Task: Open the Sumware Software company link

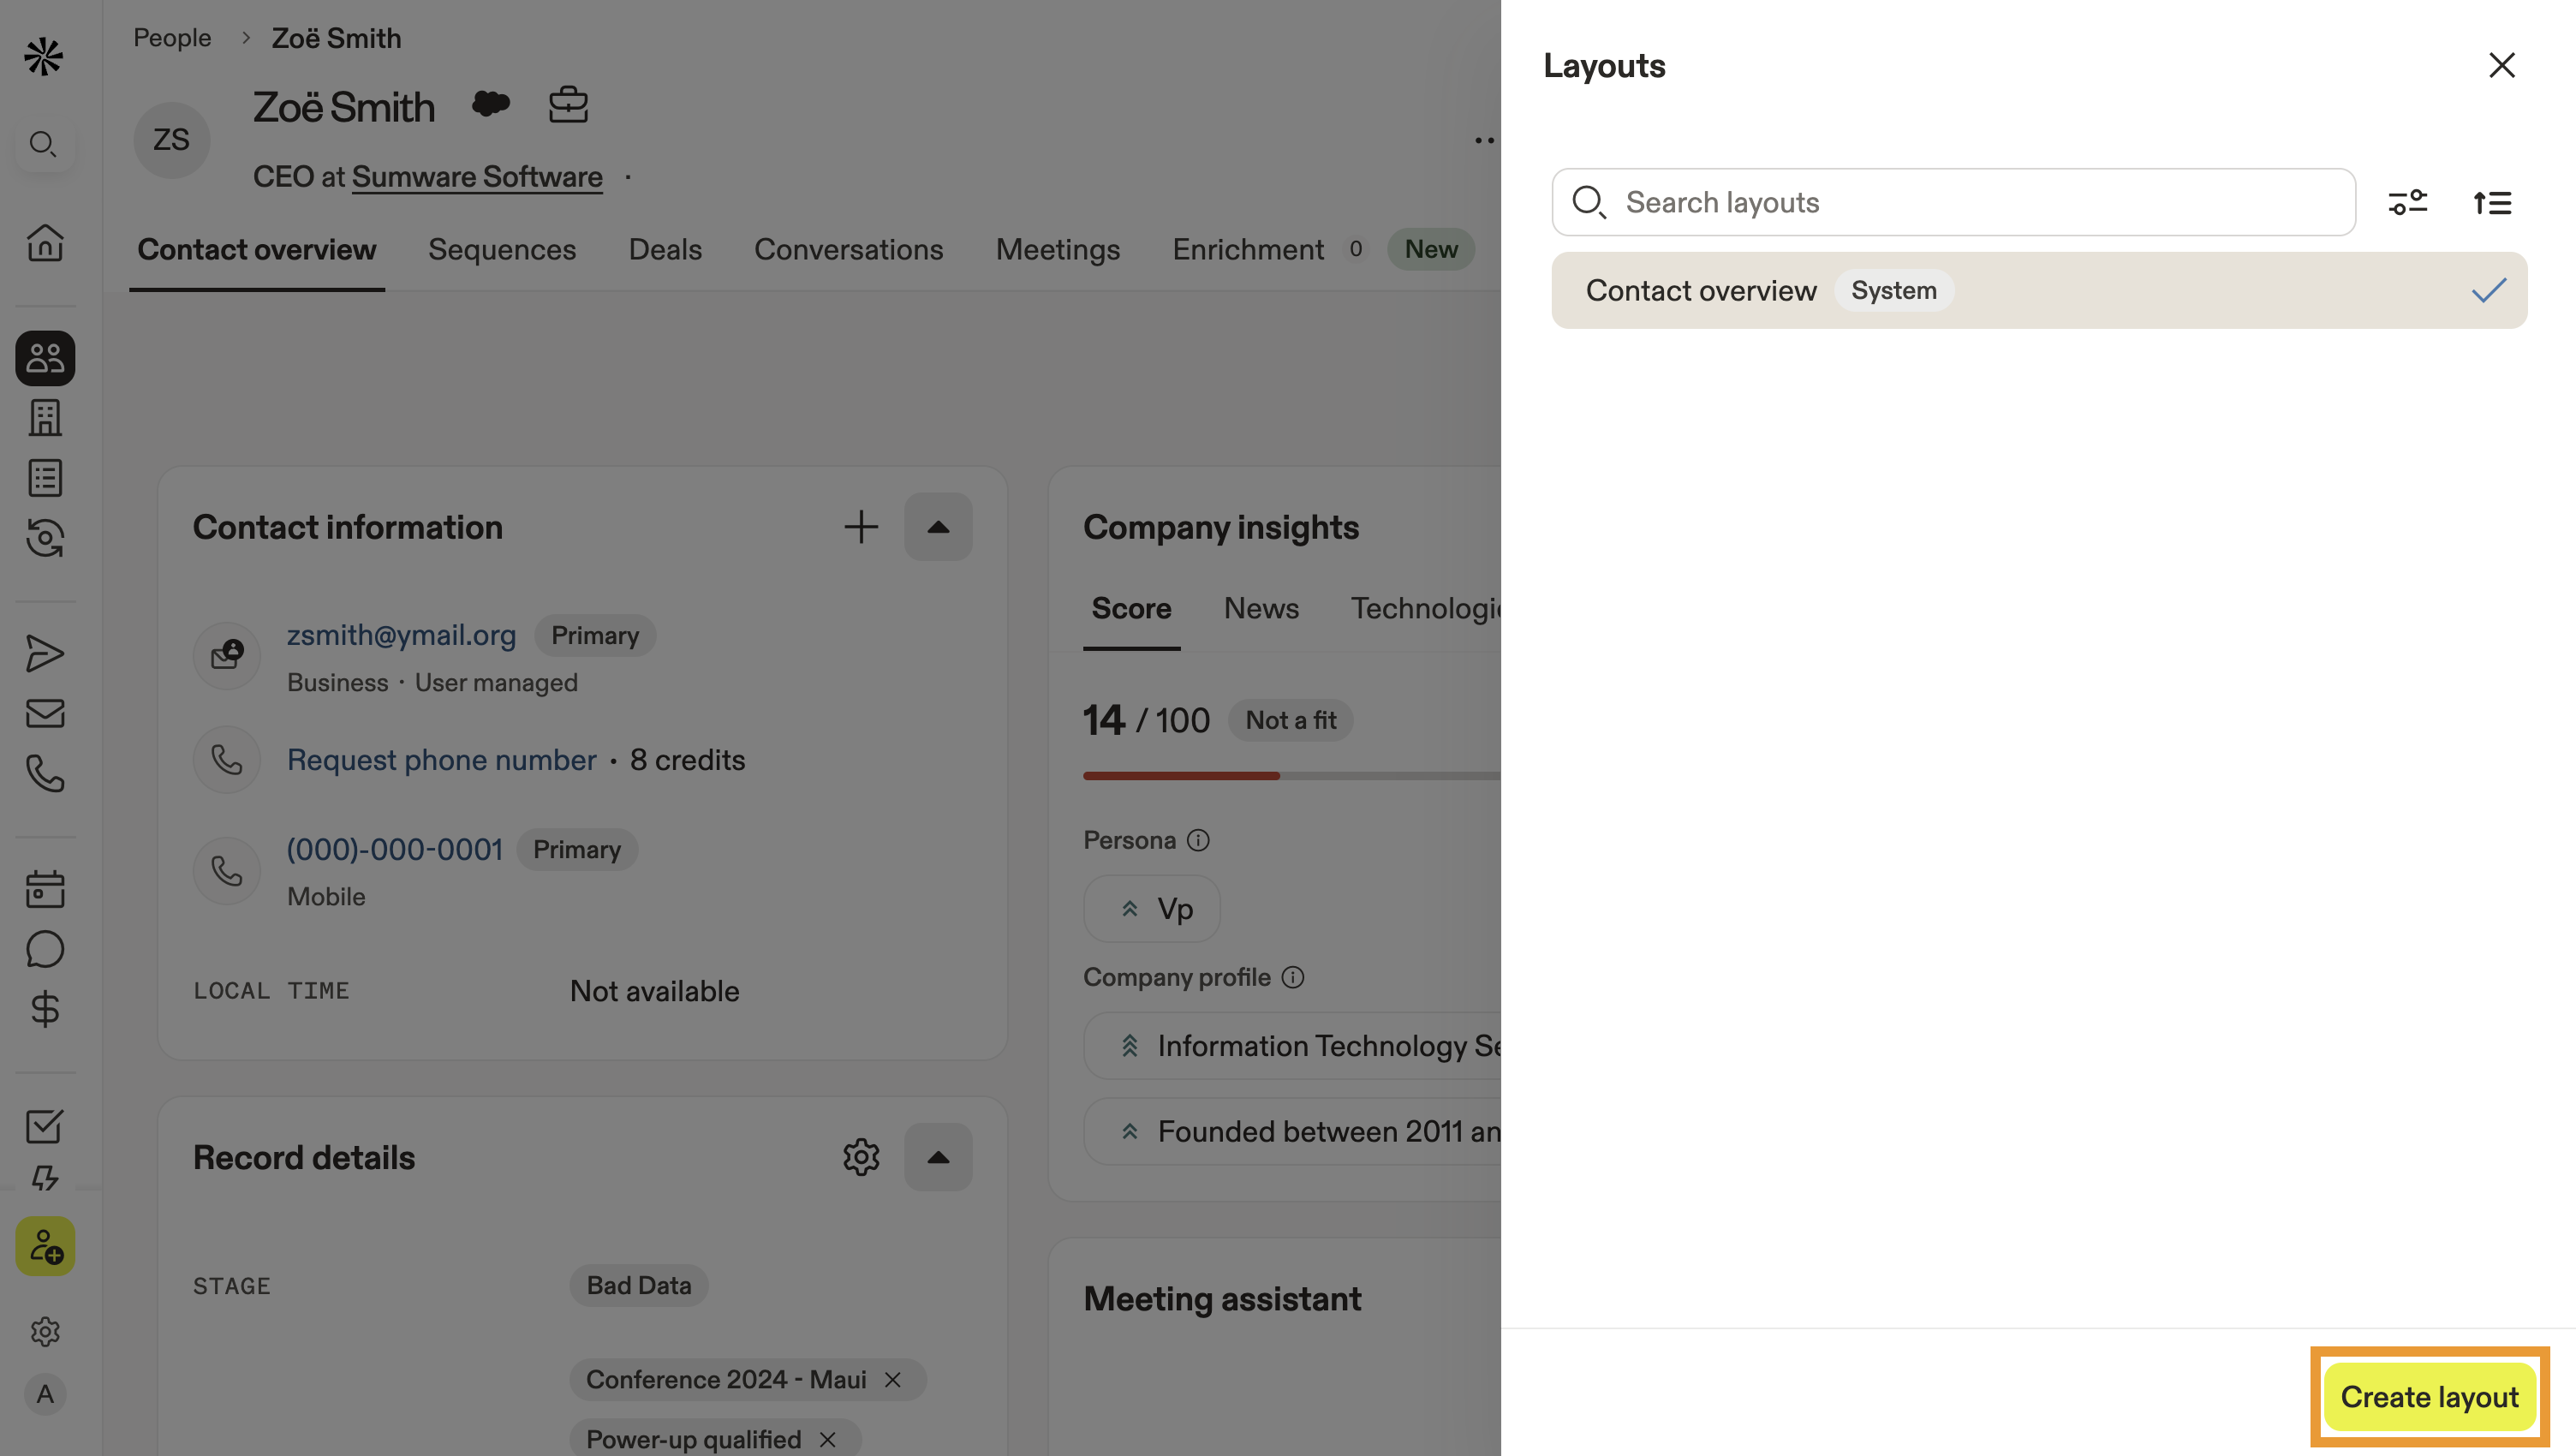Action: [x=477, y=176]
